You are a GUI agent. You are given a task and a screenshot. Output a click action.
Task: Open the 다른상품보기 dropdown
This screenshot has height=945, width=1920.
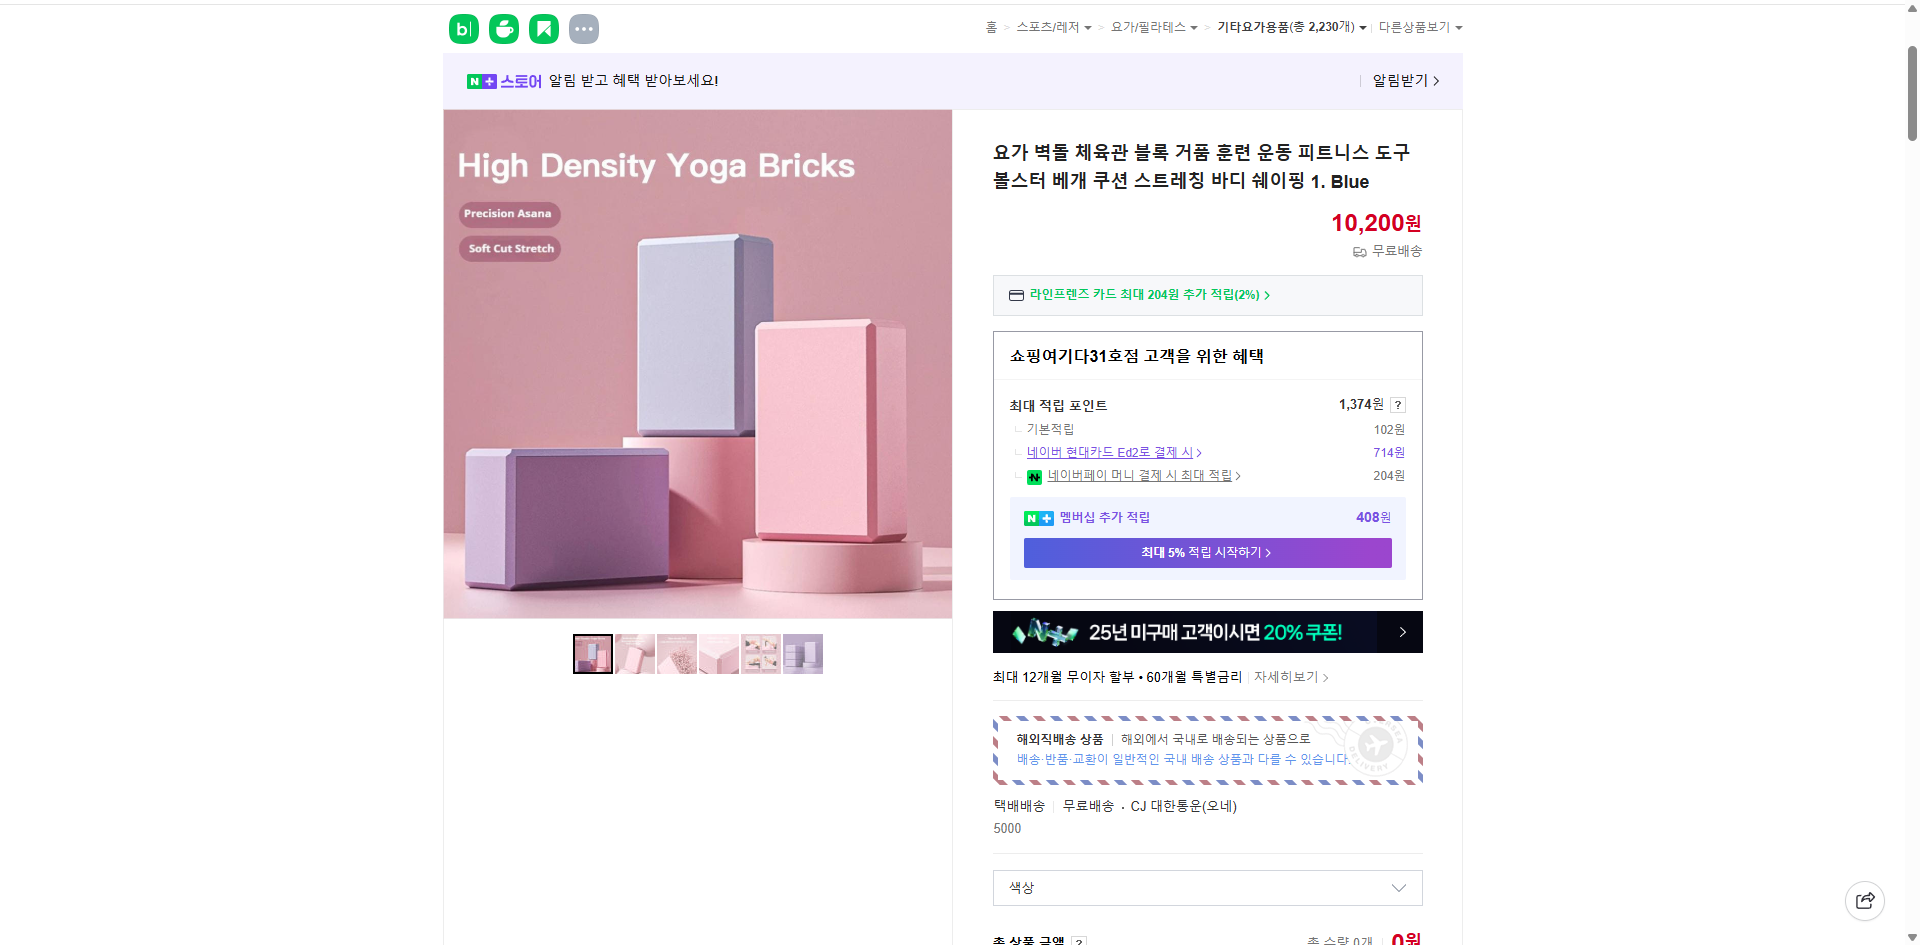tap(1420, 27)
